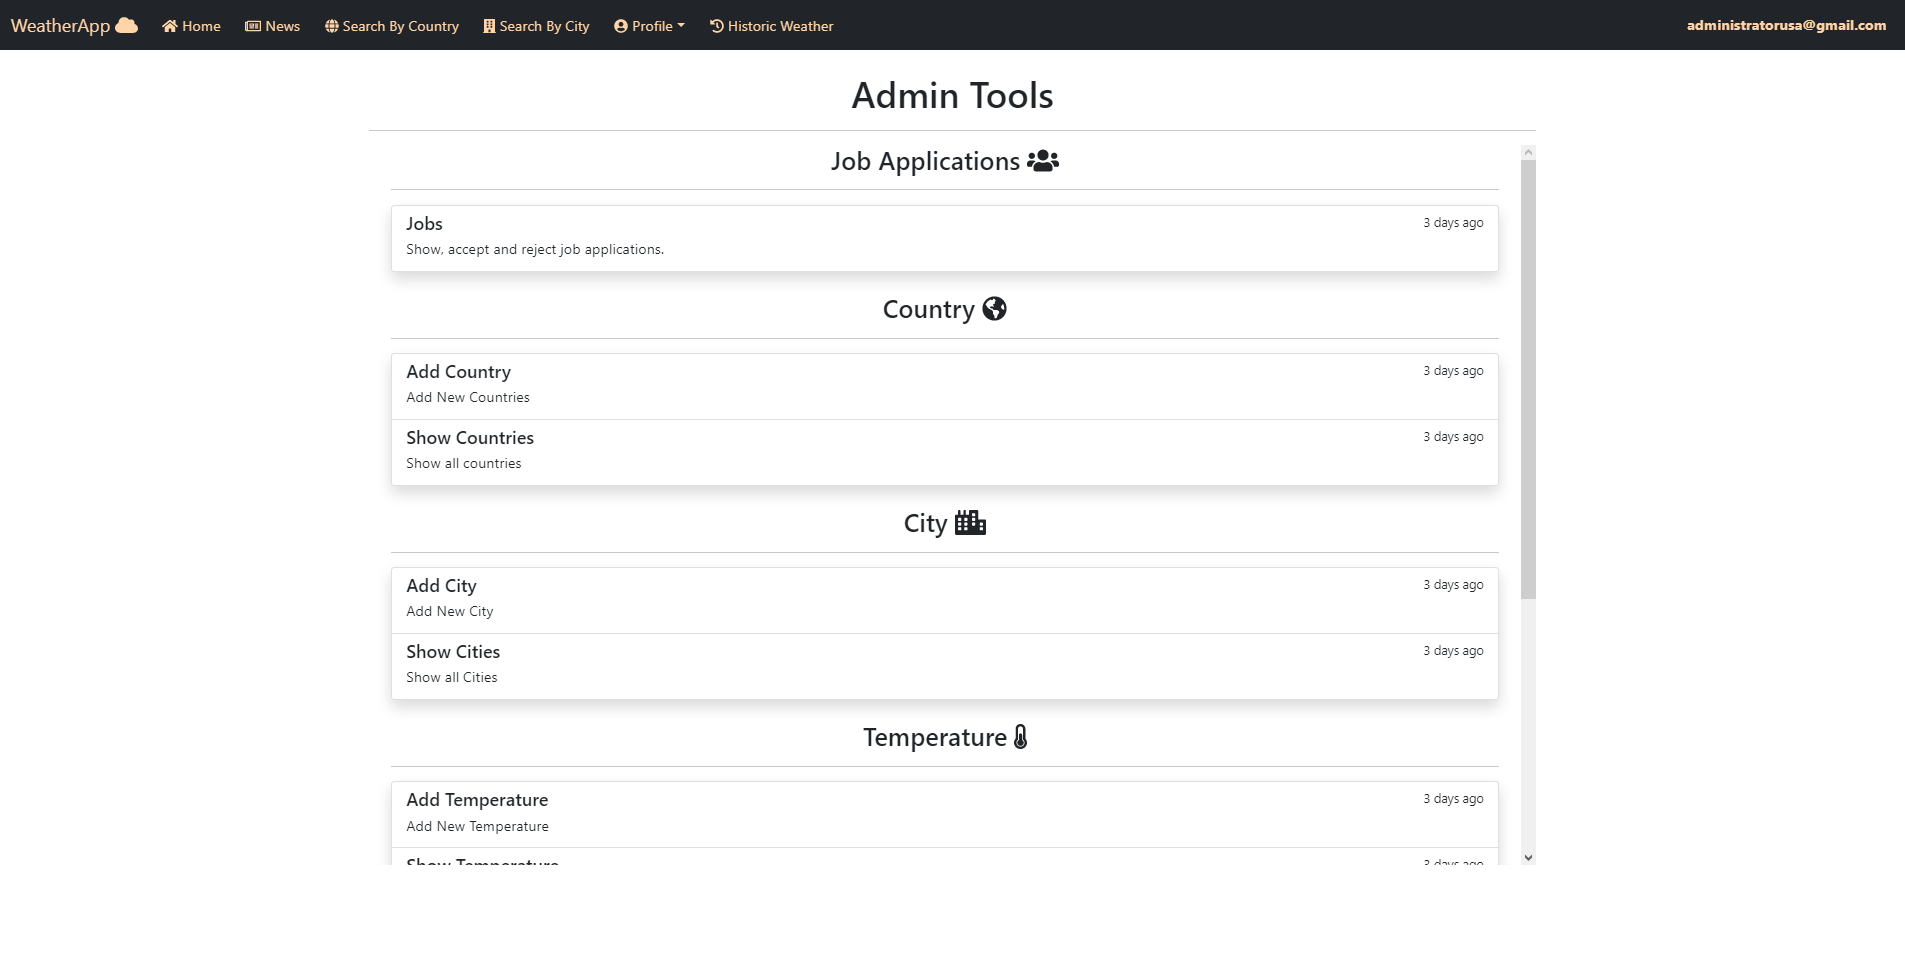Click the history icon beside Historic Weather

pos(716,25)
